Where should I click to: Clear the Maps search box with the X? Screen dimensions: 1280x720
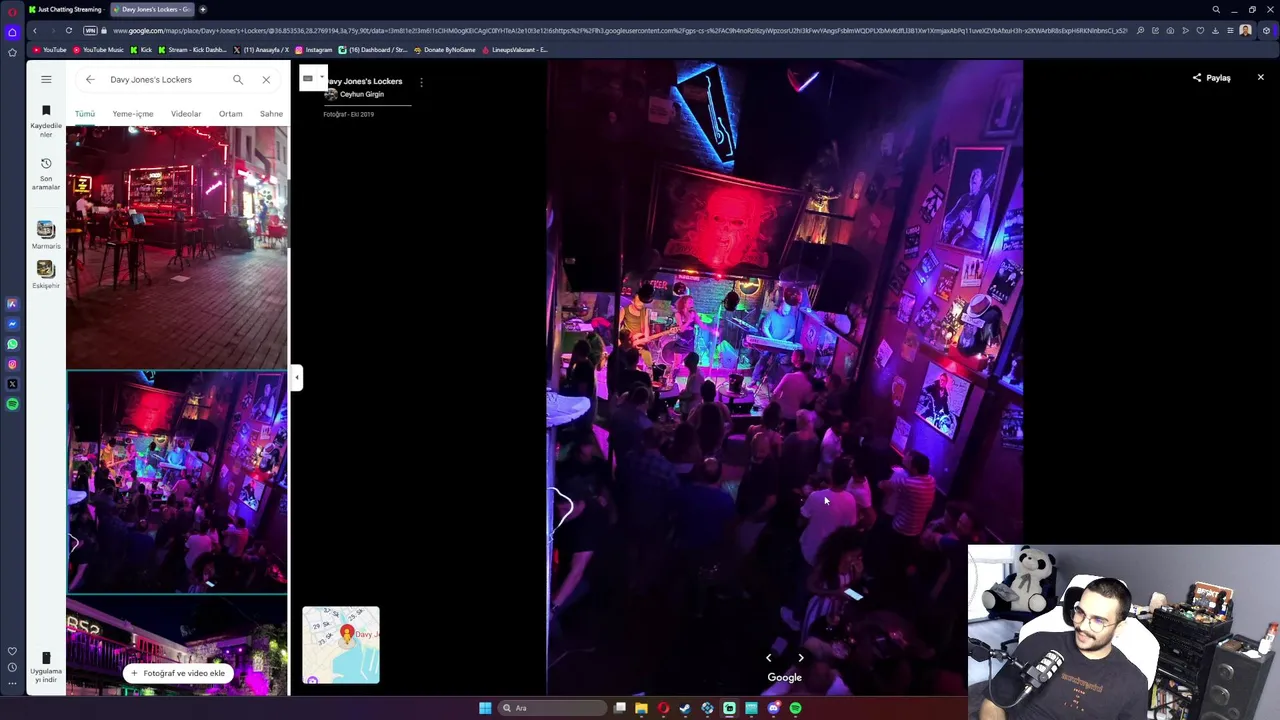[x=266, y=79]
